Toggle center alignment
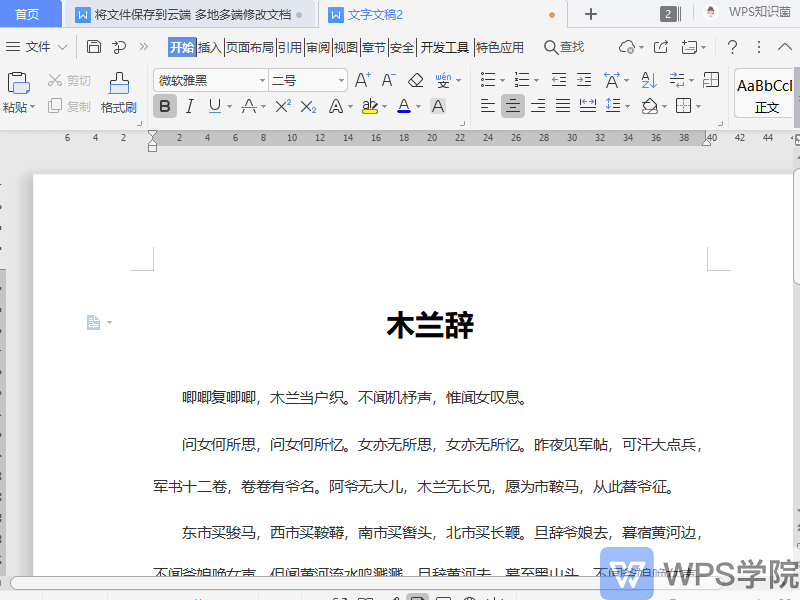The height and width of the screenshot is (600, 800). (513, 106)
